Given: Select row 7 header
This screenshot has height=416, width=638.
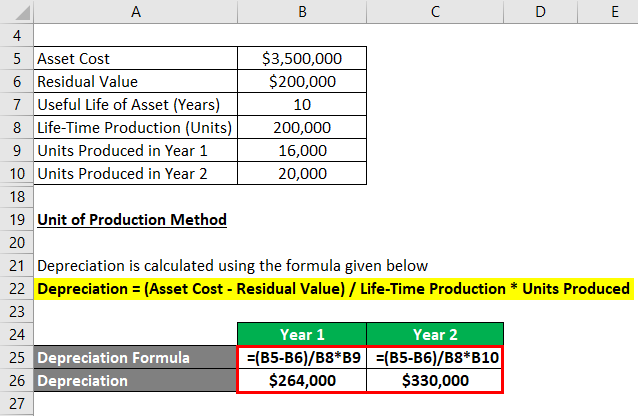Looking at the screenshot, I should [17, 105].
